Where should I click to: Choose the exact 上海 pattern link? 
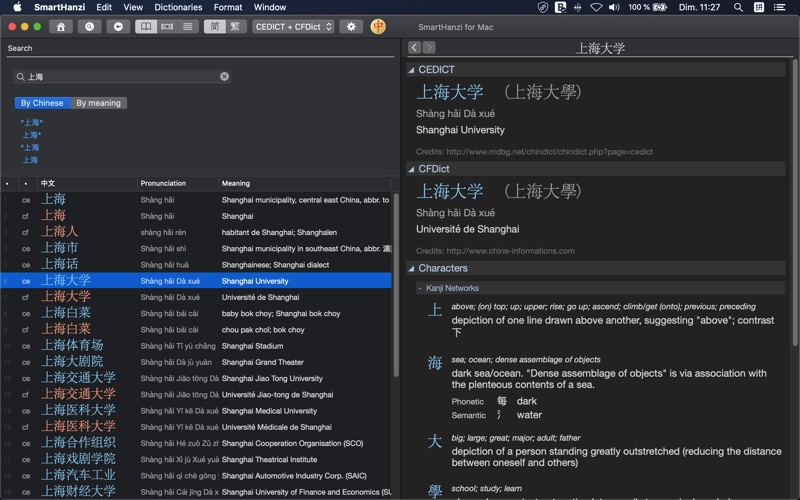tap(30, 160)
